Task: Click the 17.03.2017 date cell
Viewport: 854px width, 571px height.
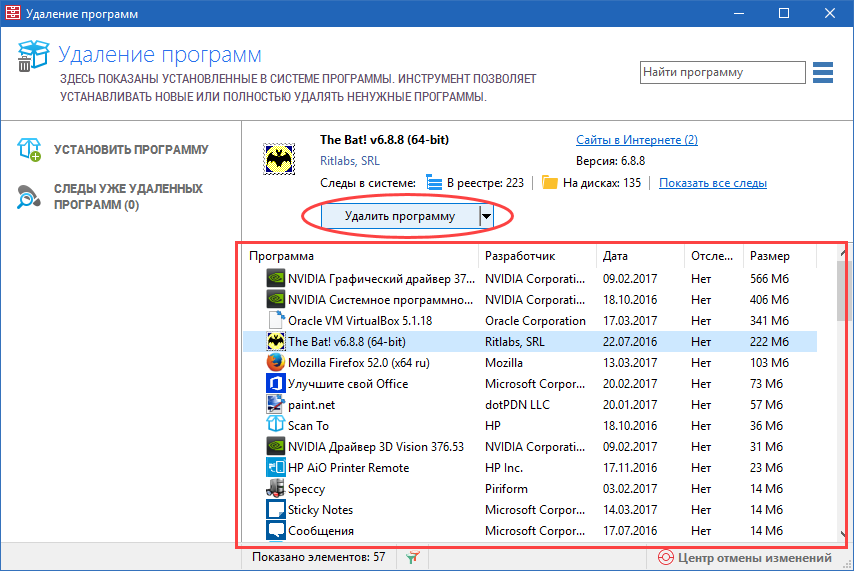Action: (630, 321)
